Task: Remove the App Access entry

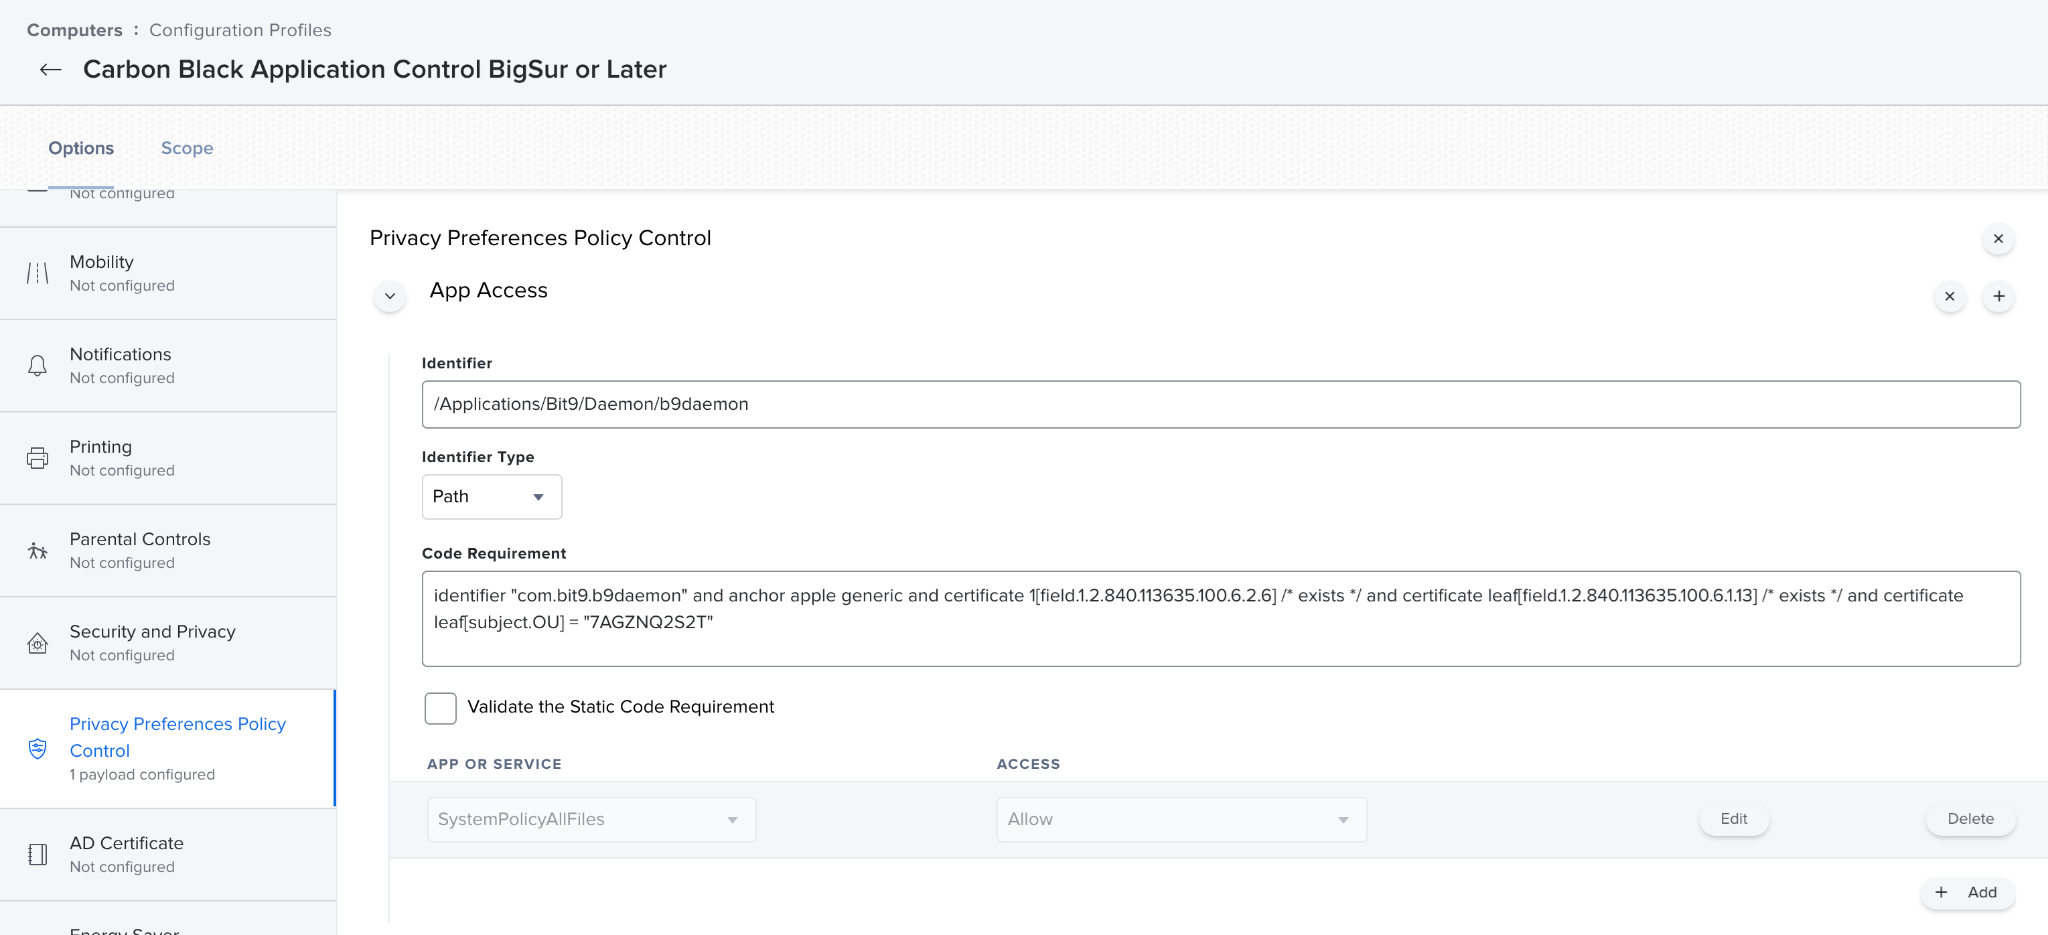Action: (1949, 296)
